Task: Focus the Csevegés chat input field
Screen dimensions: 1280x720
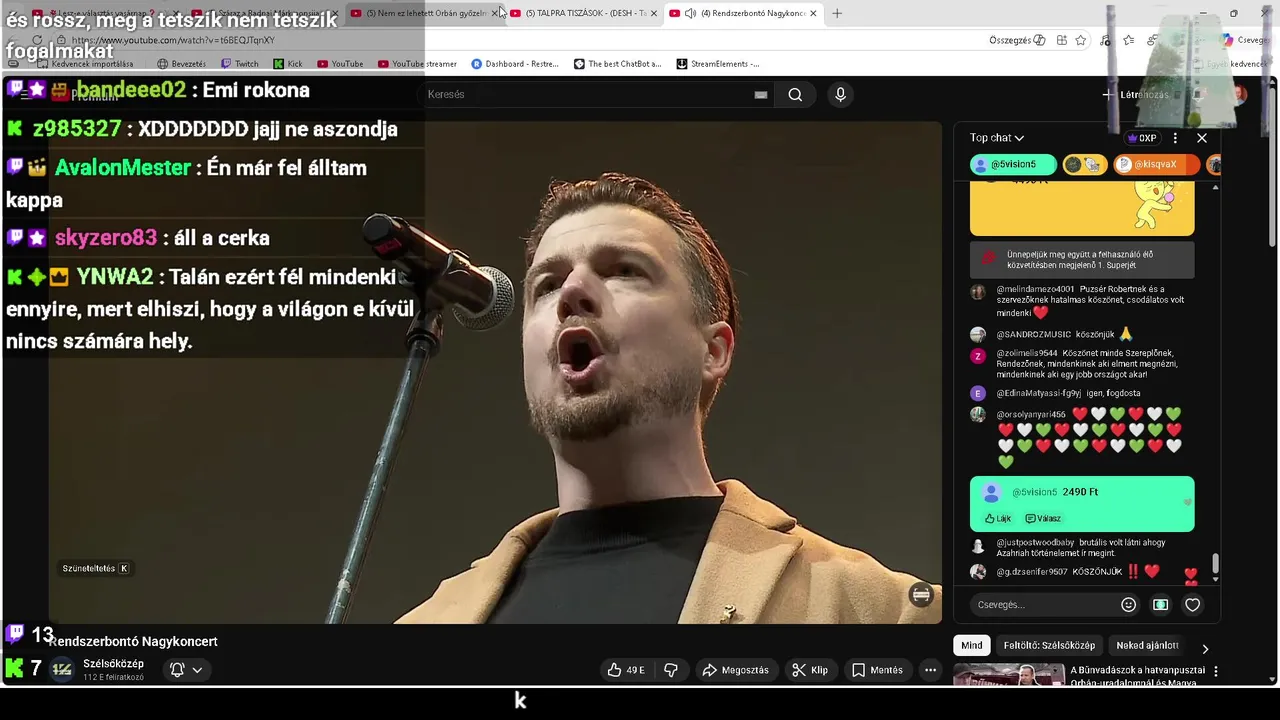Action: click(1043, 605)
